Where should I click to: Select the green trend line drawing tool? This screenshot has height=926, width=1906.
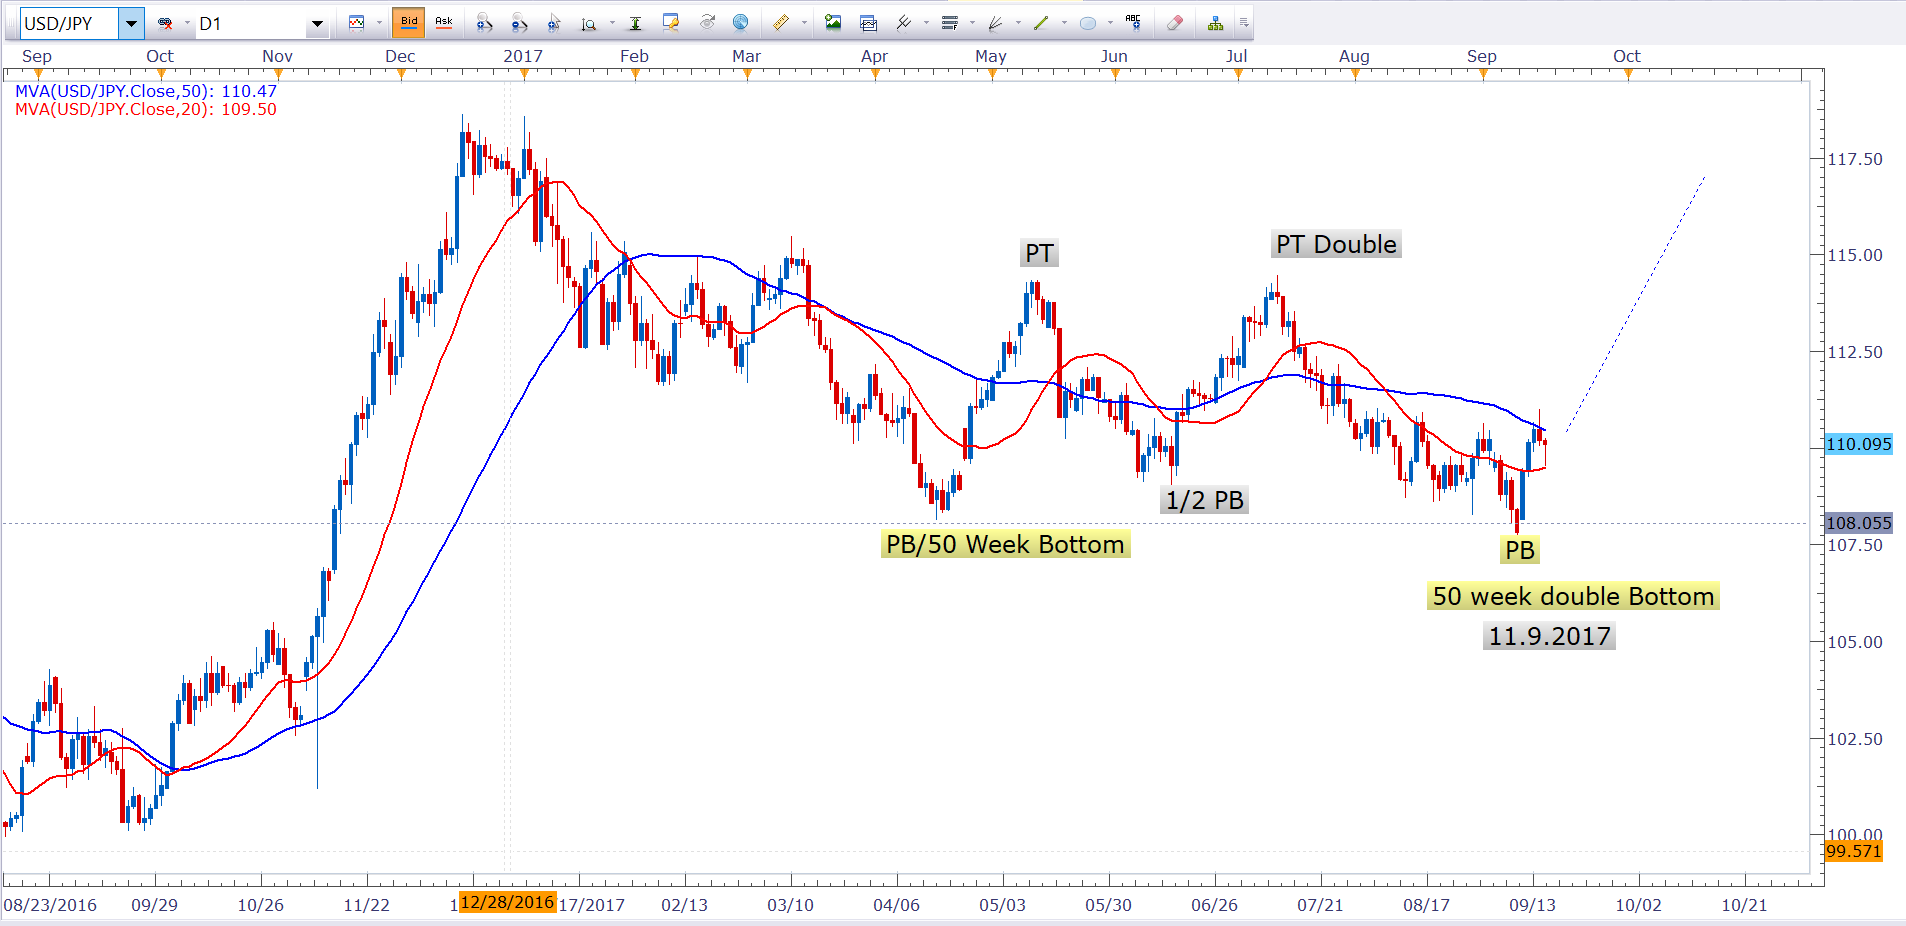click(x=1041, y=23)
